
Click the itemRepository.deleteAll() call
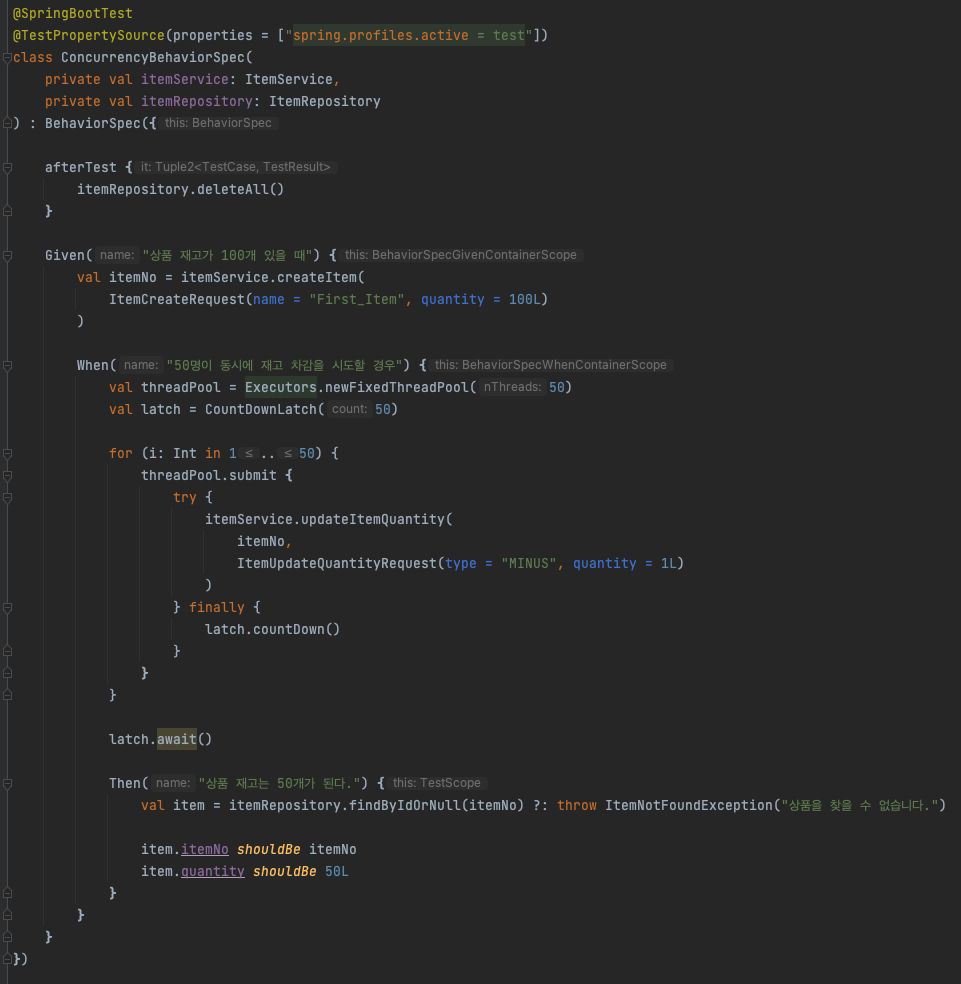point(180,189)
